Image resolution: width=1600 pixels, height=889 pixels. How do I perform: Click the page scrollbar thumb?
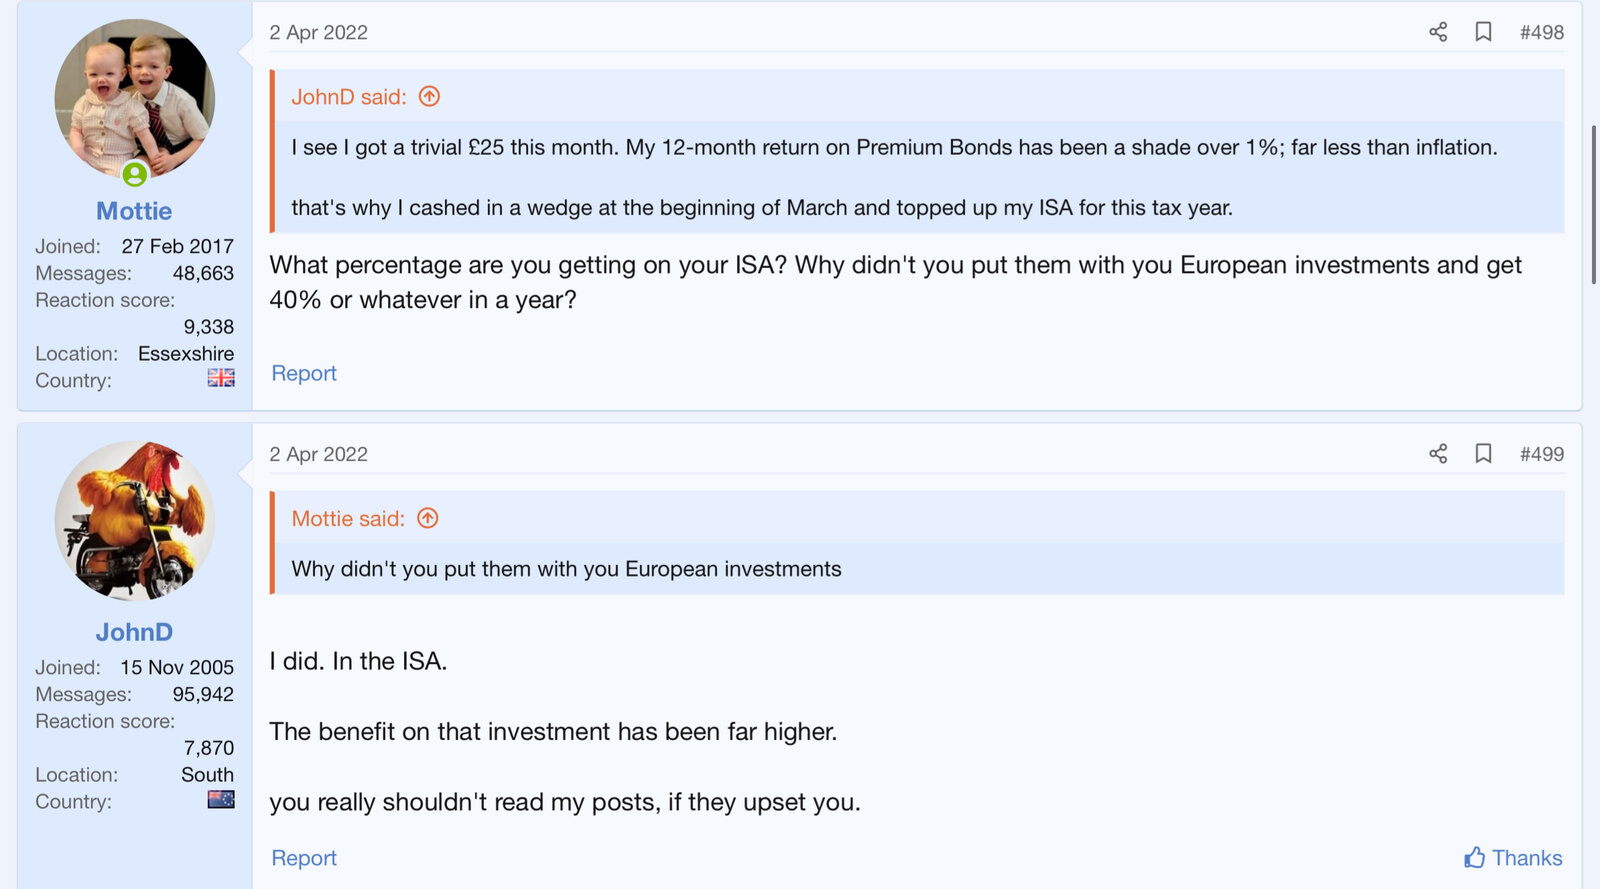[1593, 205]
